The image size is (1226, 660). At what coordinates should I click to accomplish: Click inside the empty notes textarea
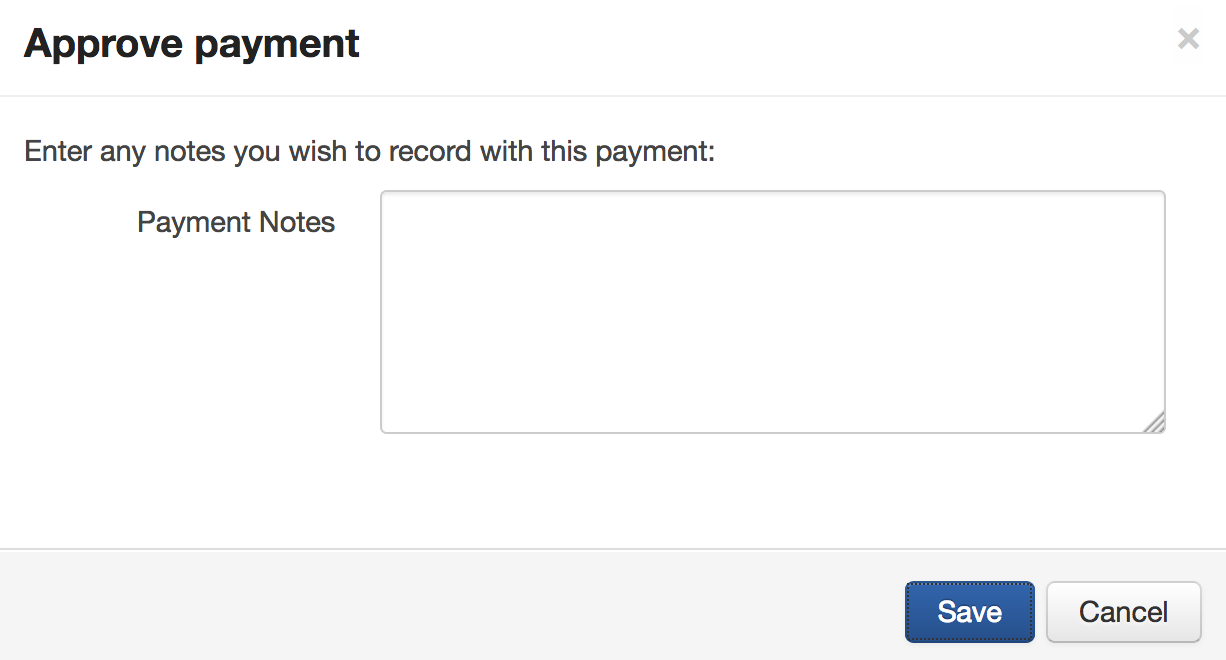point(772,312)
